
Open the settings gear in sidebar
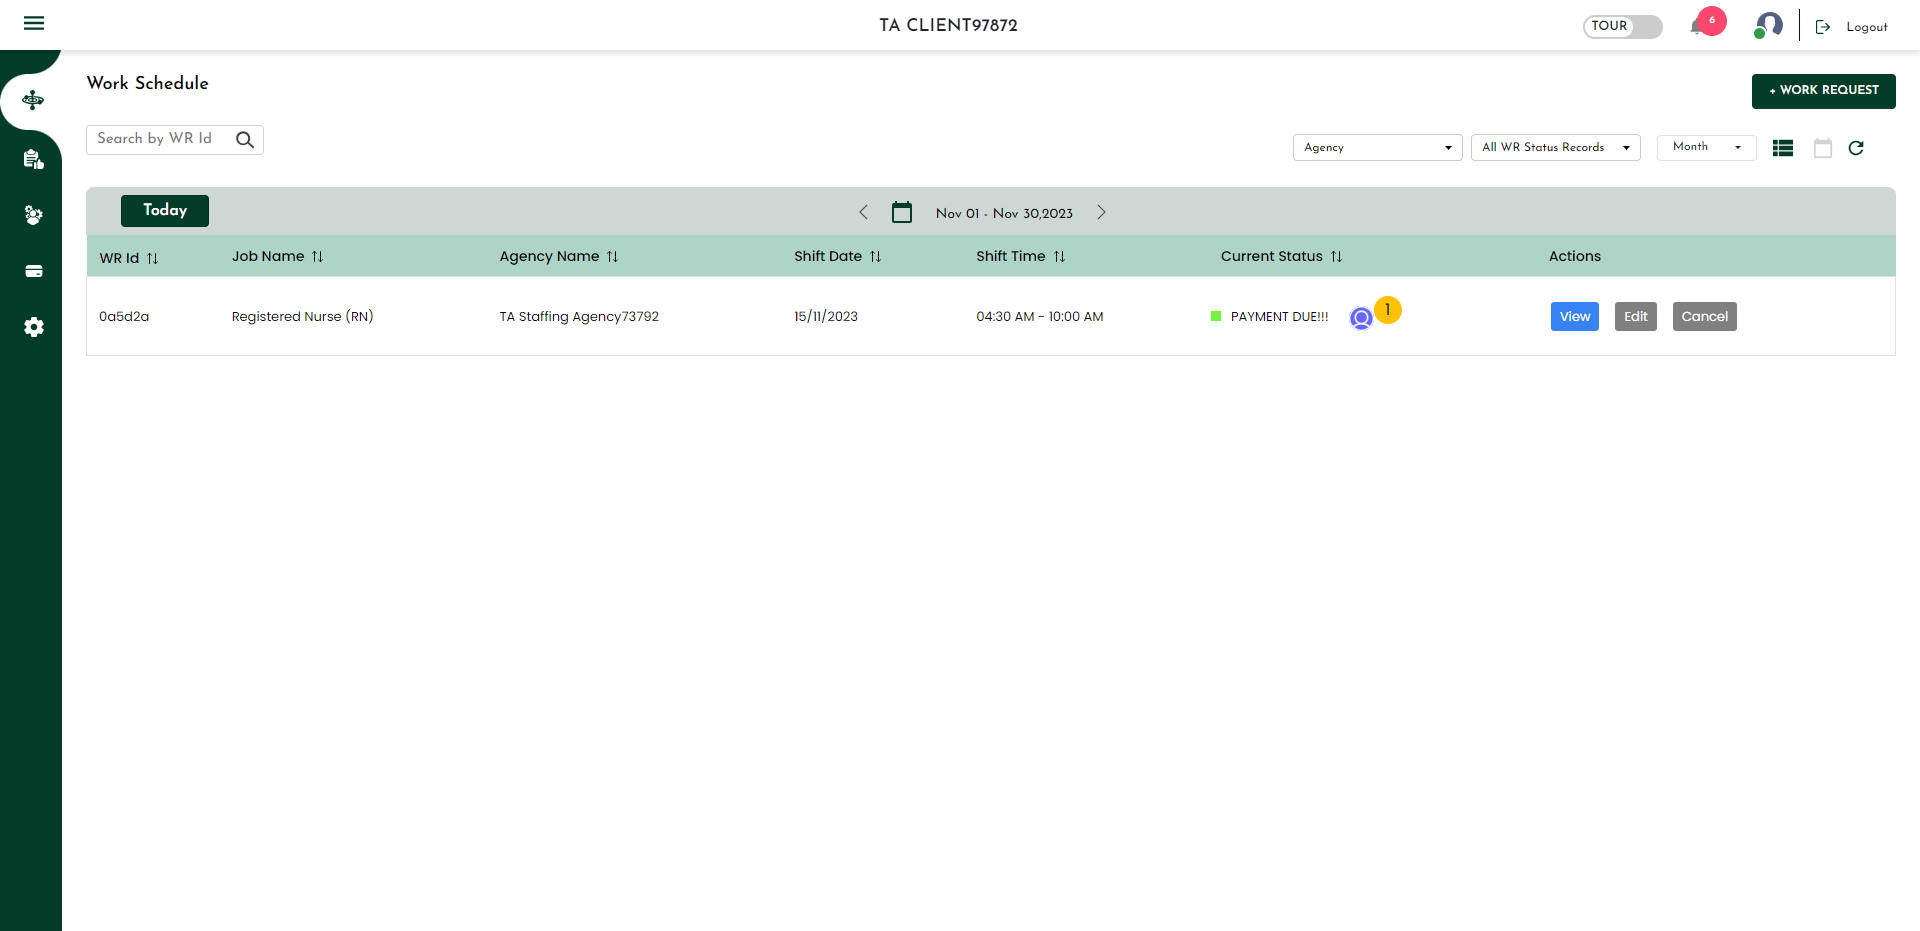click(33, 327)
